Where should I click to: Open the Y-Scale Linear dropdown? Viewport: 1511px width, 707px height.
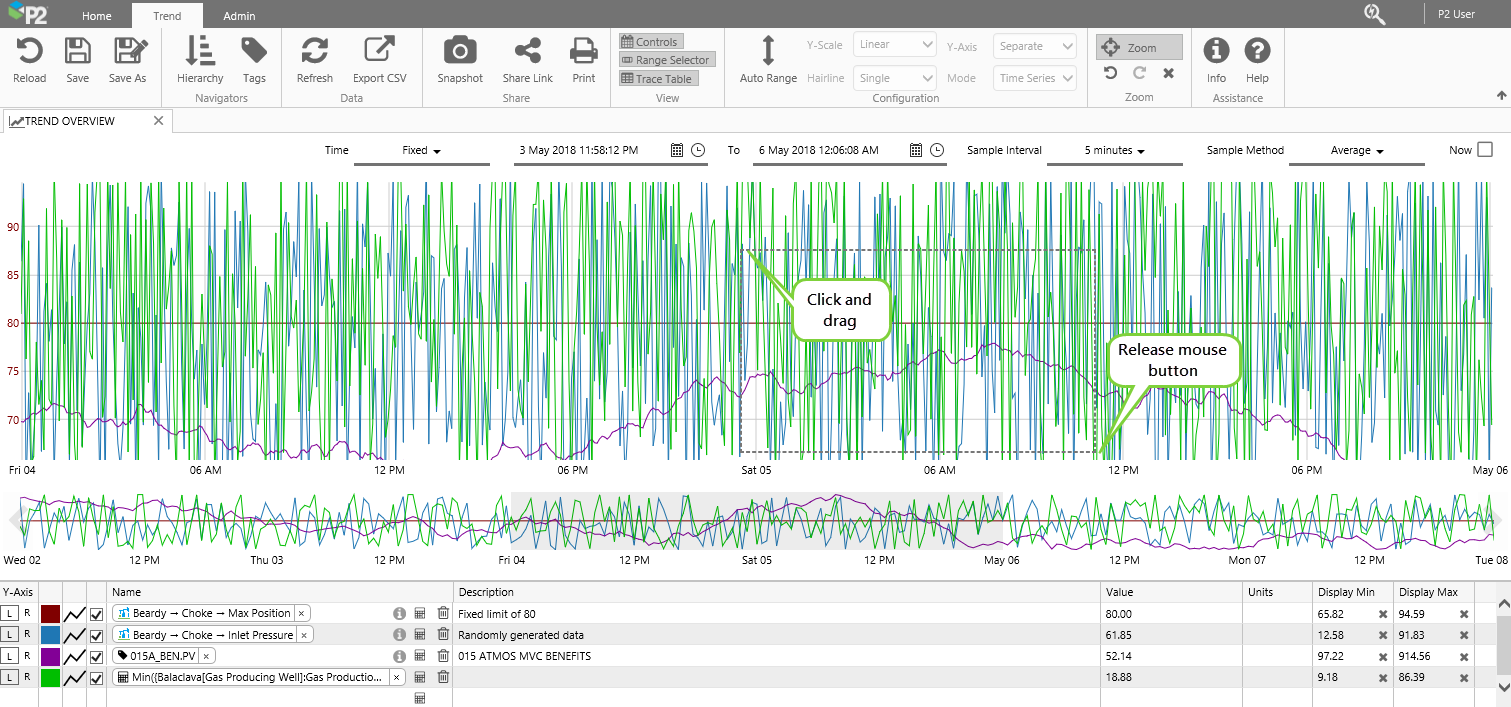point(895,45)
